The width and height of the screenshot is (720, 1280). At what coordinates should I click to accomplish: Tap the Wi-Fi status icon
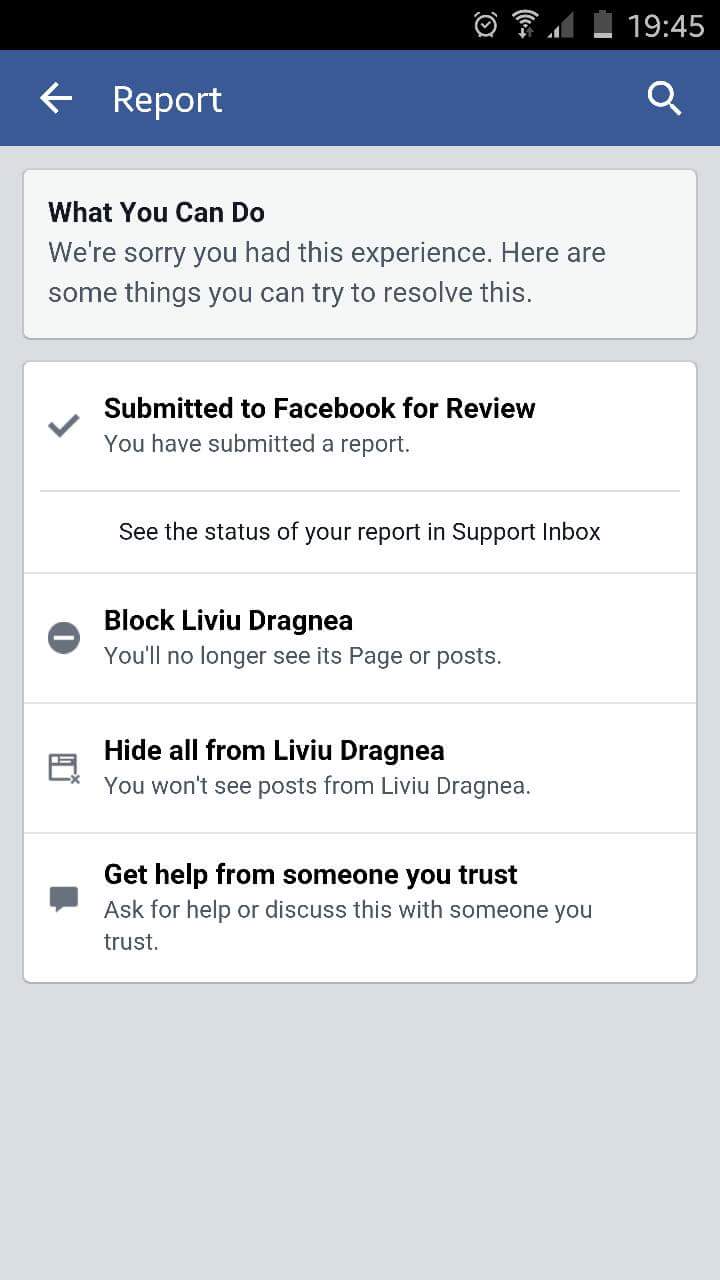point(524,25)
